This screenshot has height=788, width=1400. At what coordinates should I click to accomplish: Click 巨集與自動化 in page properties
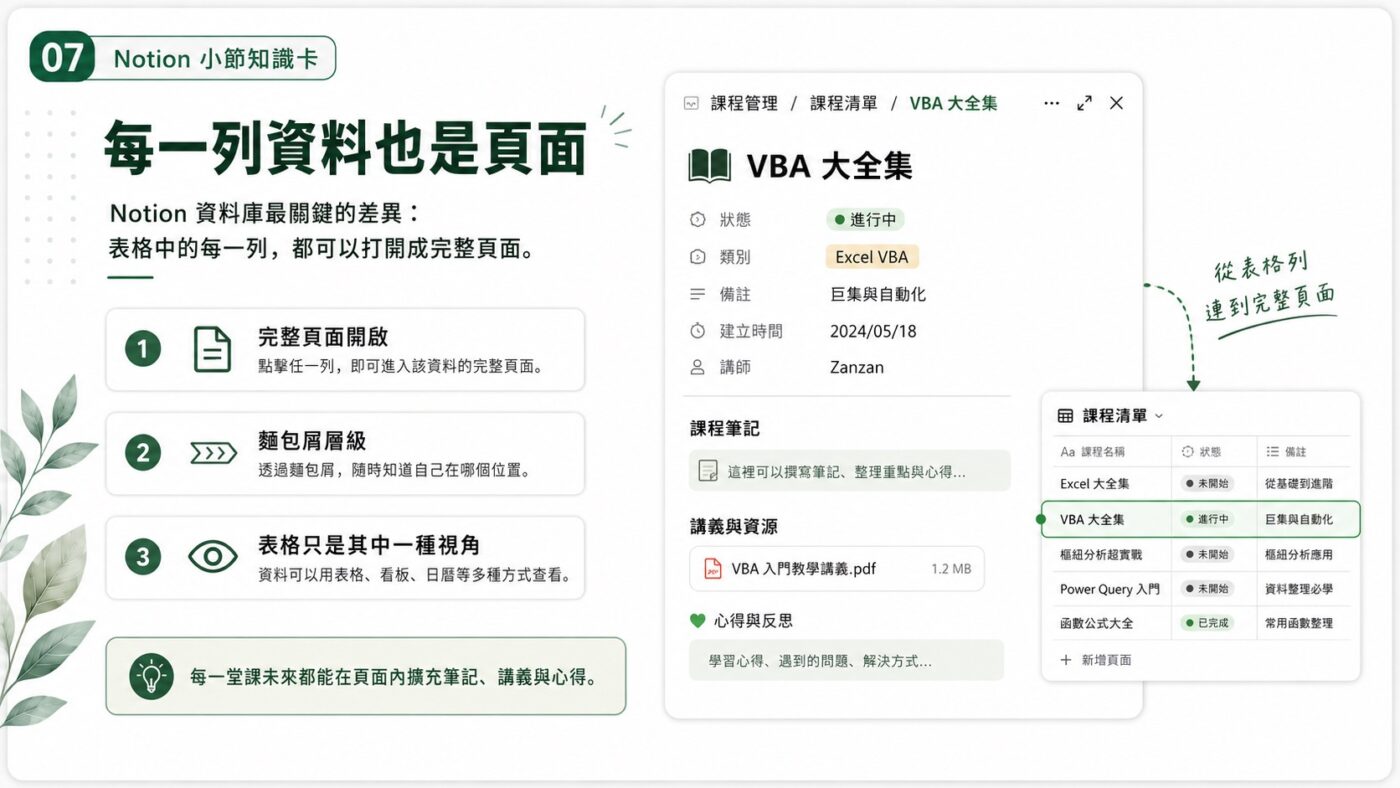tap(878, 294)
